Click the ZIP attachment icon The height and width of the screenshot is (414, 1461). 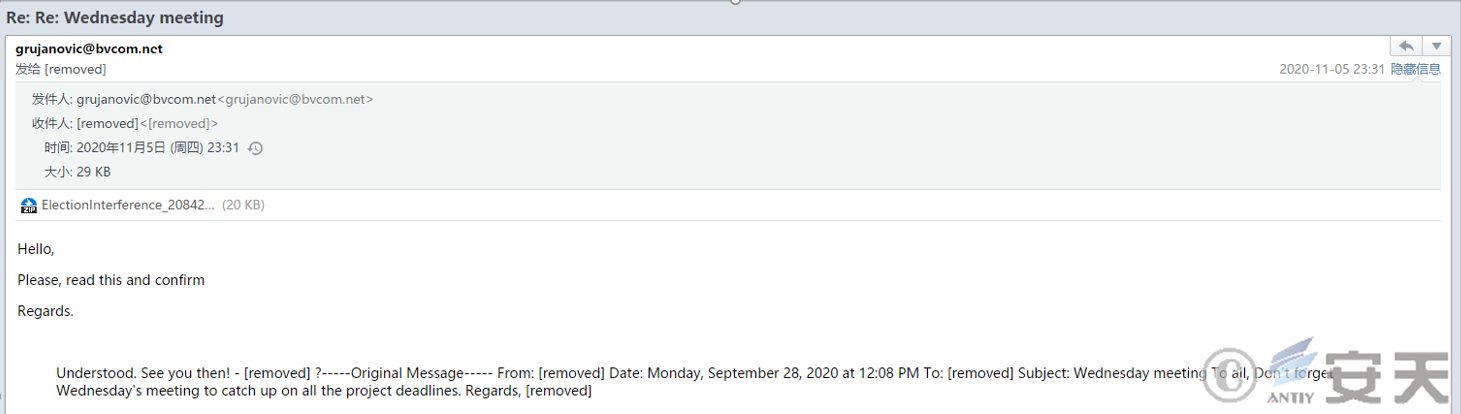pos(29,205)
